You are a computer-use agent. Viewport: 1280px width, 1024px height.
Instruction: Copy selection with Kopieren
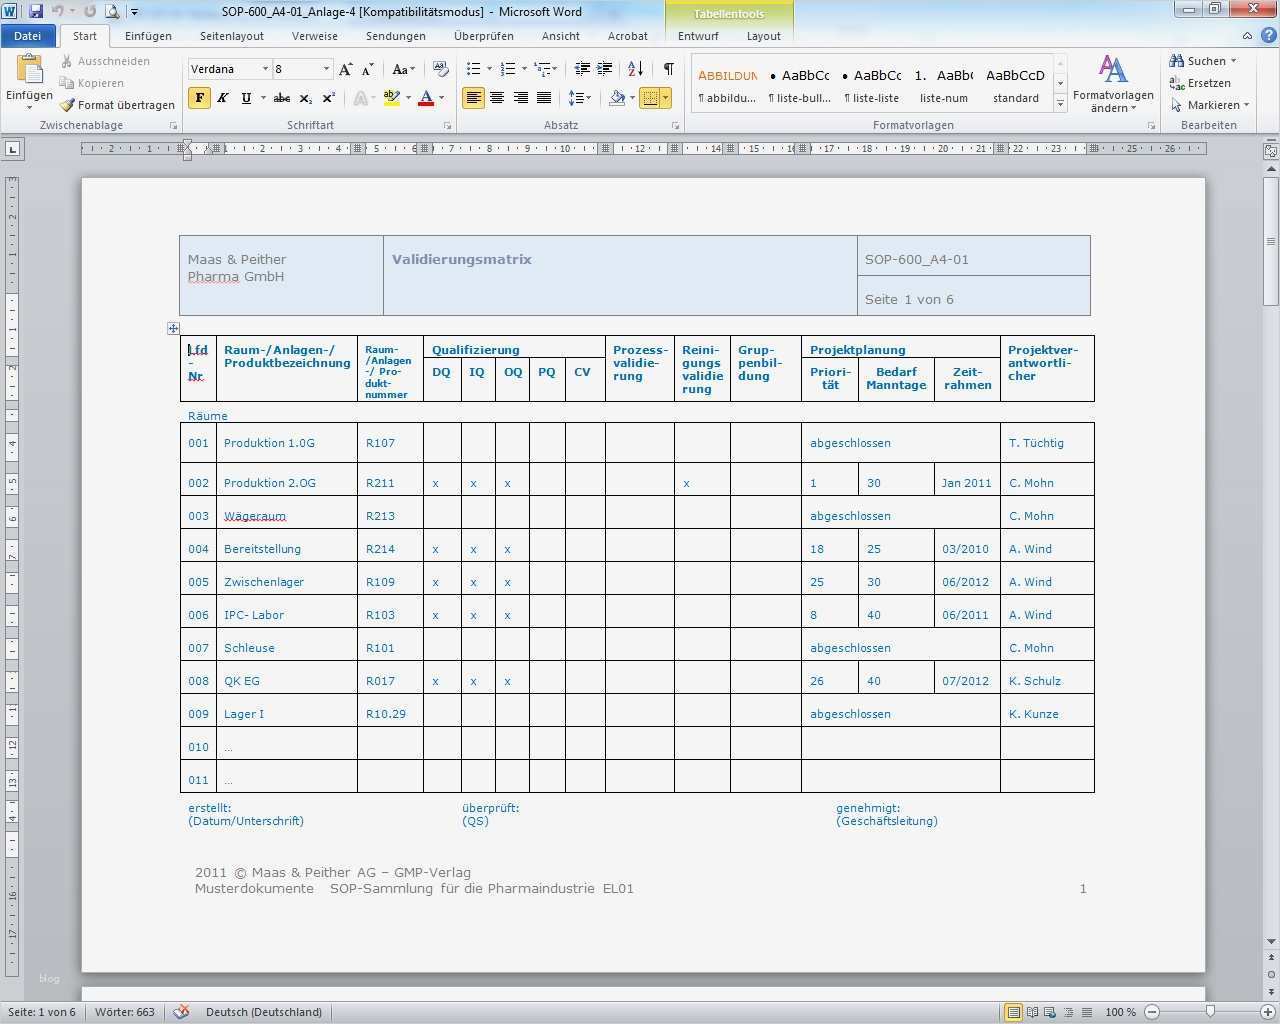coord(92,83)
